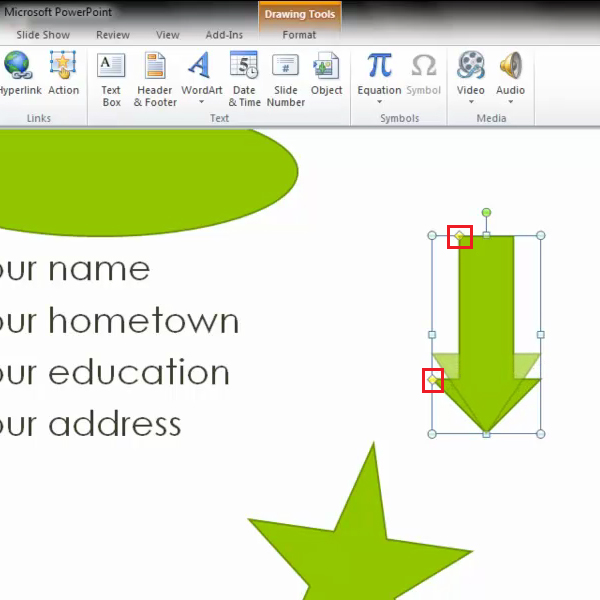This screenshot has height=600, width=600.
Task: Click the Links group label
Action: [x=39, y=118]
